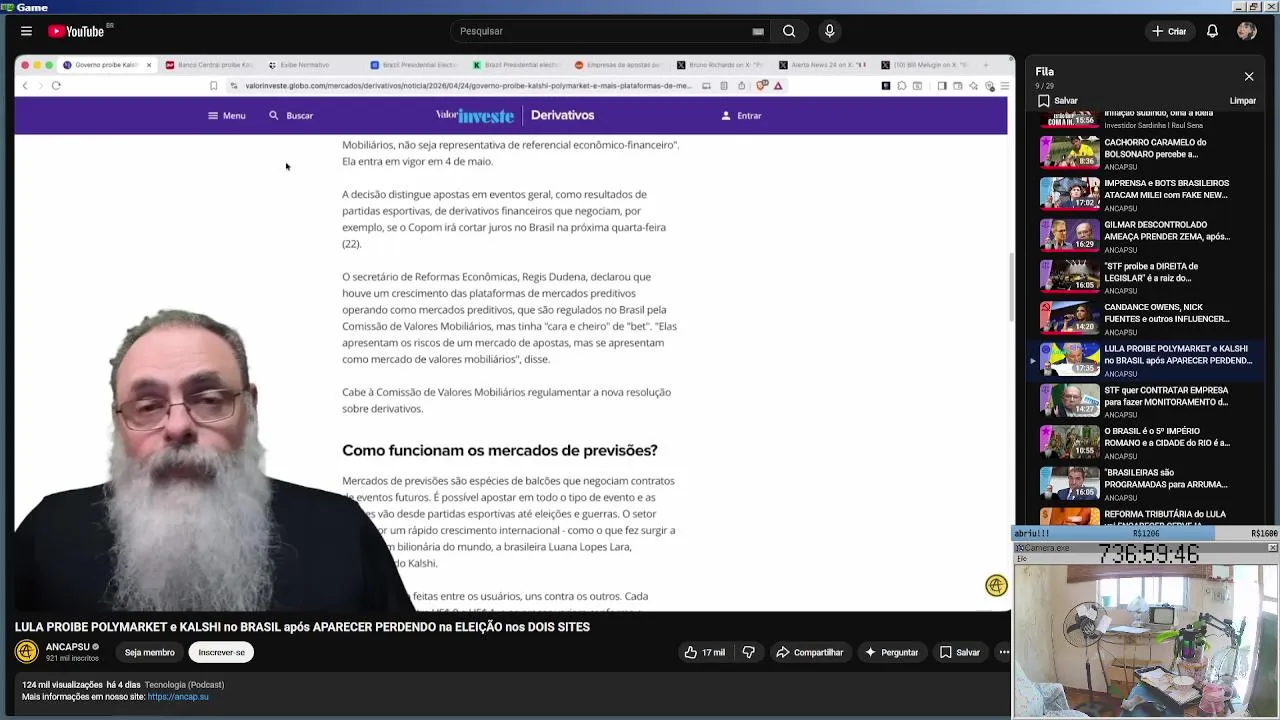Open the https://ancap.su link in description

point(178,697)
